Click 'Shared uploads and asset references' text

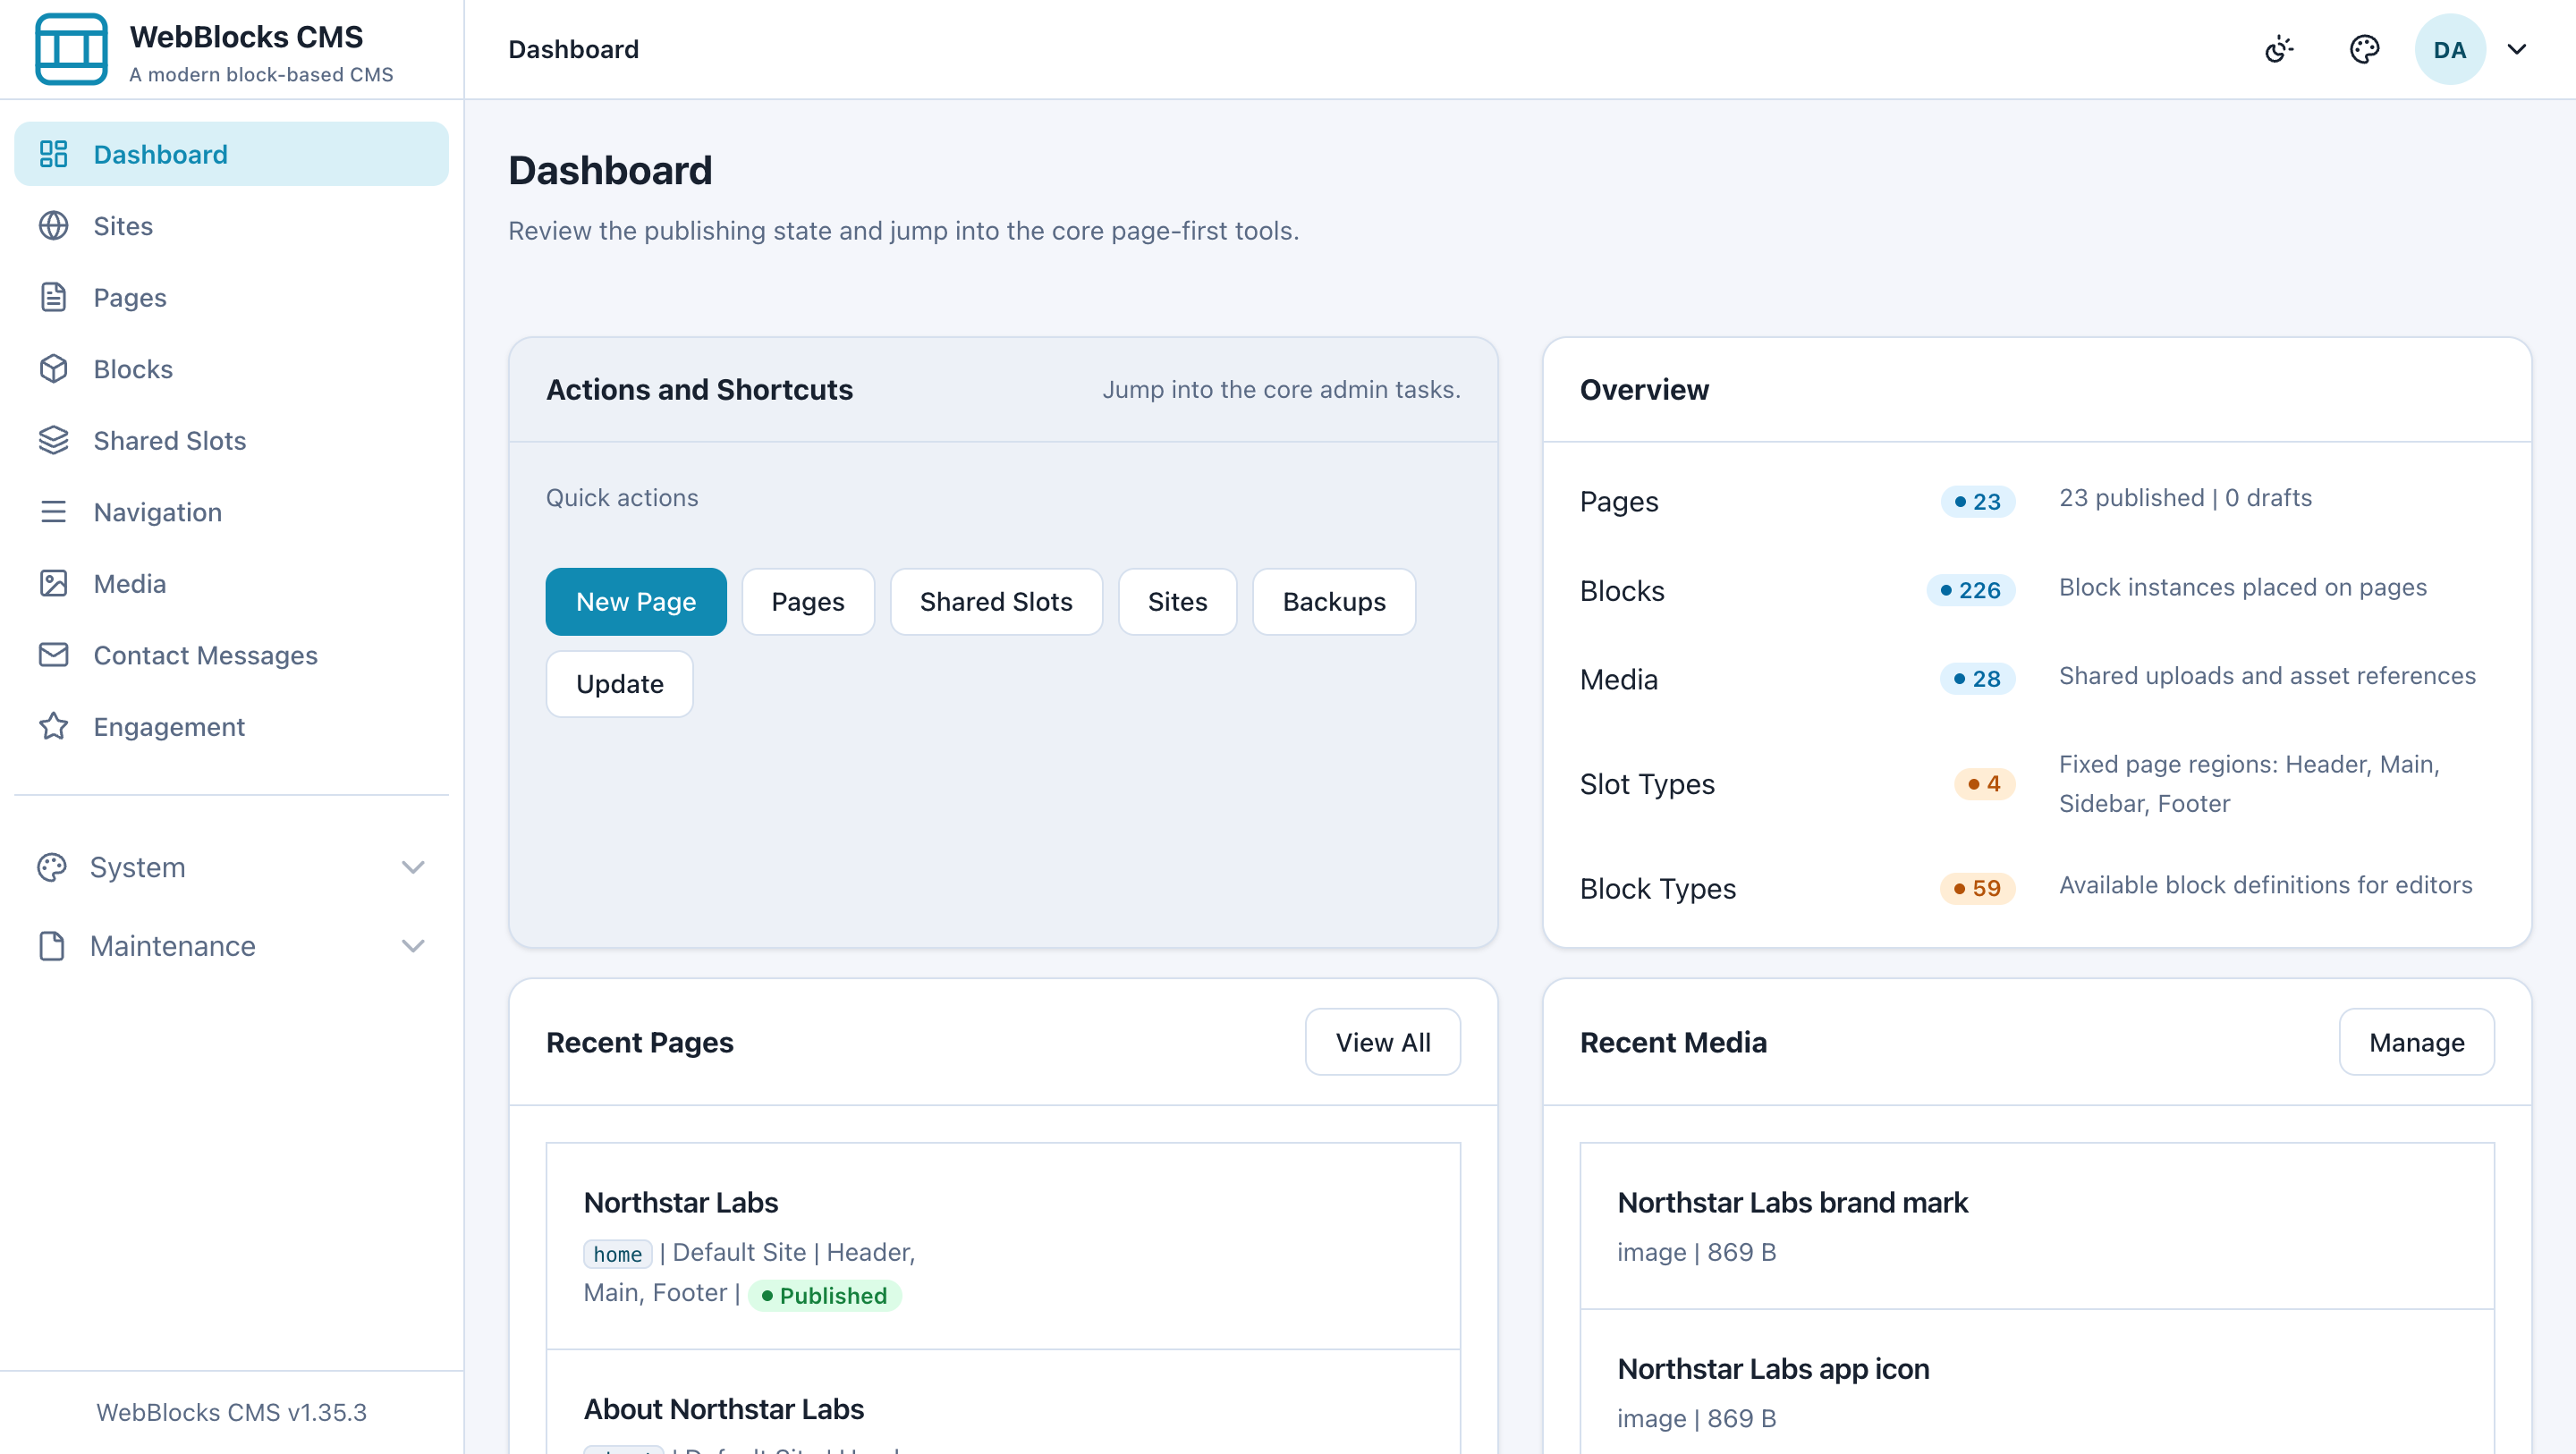coord(2267,675)
